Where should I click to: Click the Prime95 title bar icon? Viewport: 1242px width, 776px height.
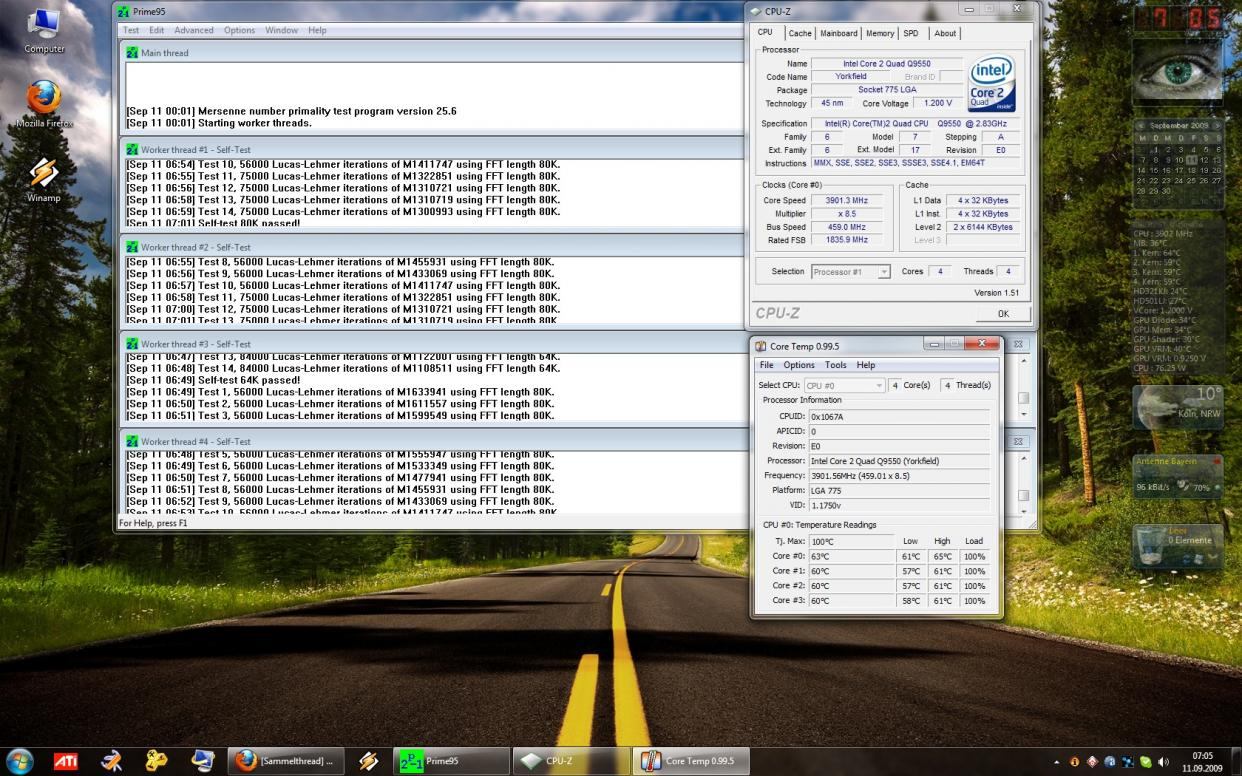(124, 11)
